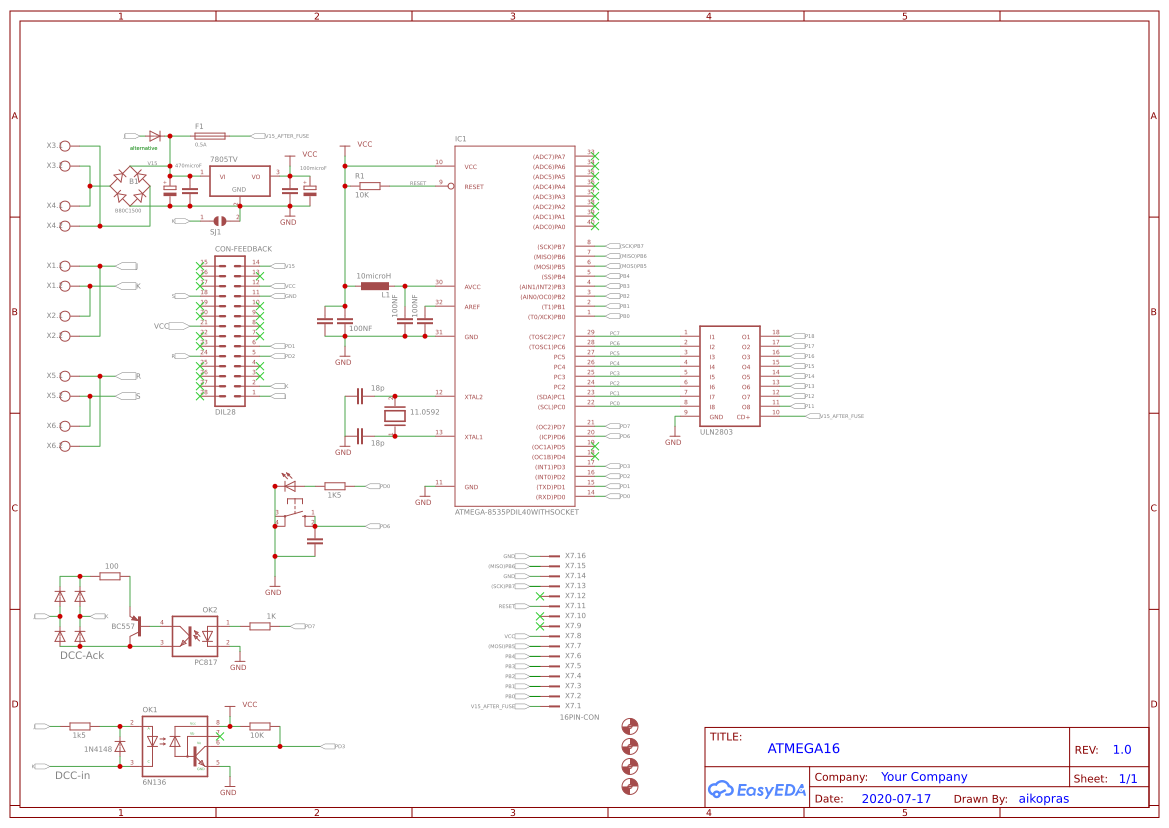
Task: Click the ATMEGA16 title text
Action: pos(803,748)
